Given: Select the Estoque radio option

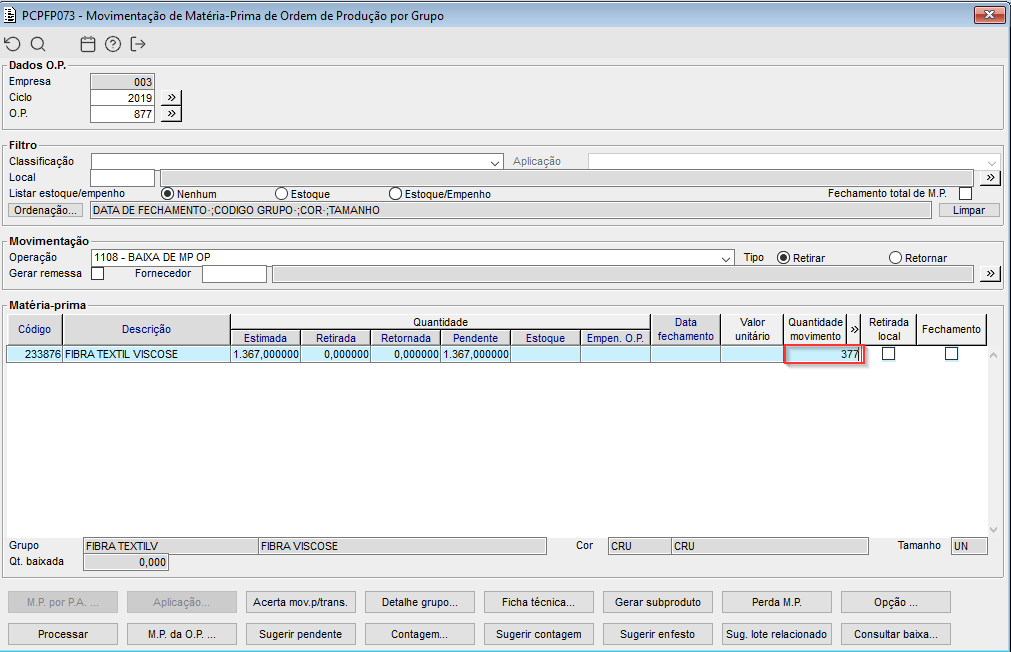Looking at the screenshot, I should [x=281, y=193].
